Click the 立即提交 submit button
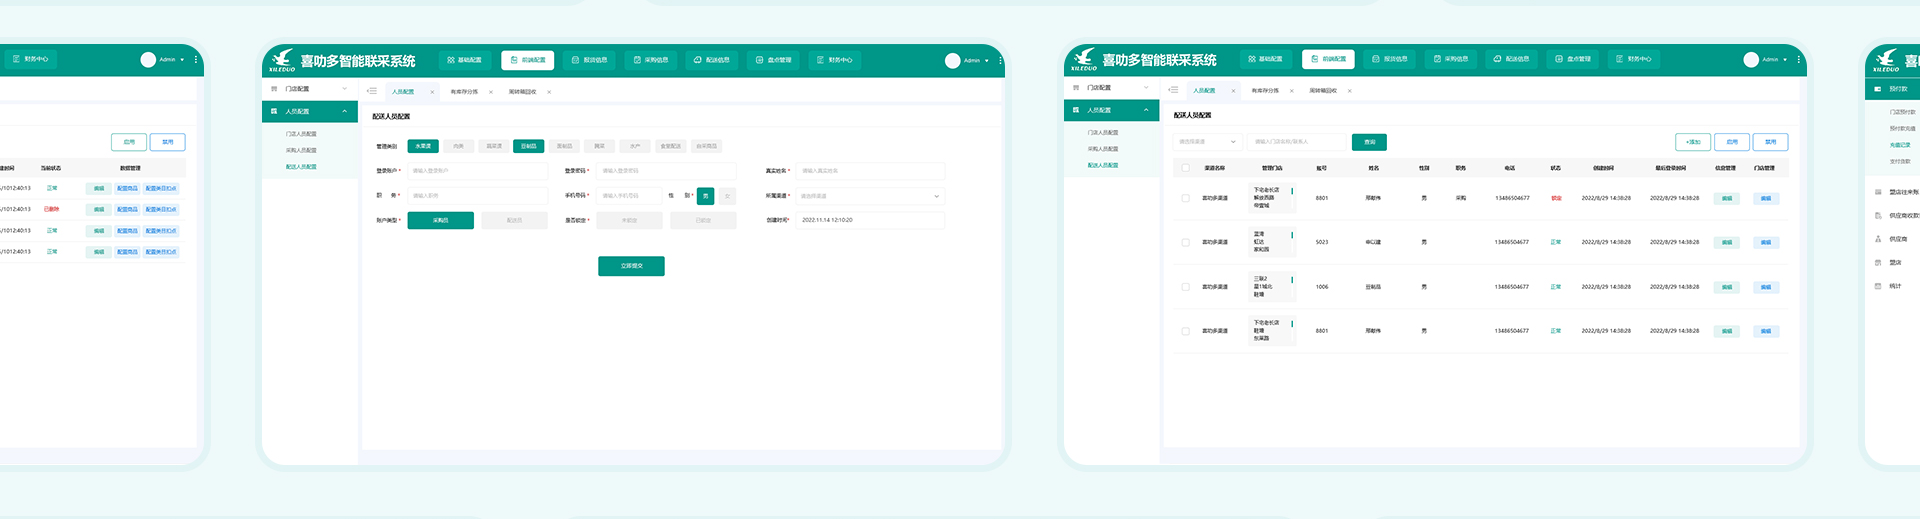1920x519 pixels. click(x=631, y=266)
